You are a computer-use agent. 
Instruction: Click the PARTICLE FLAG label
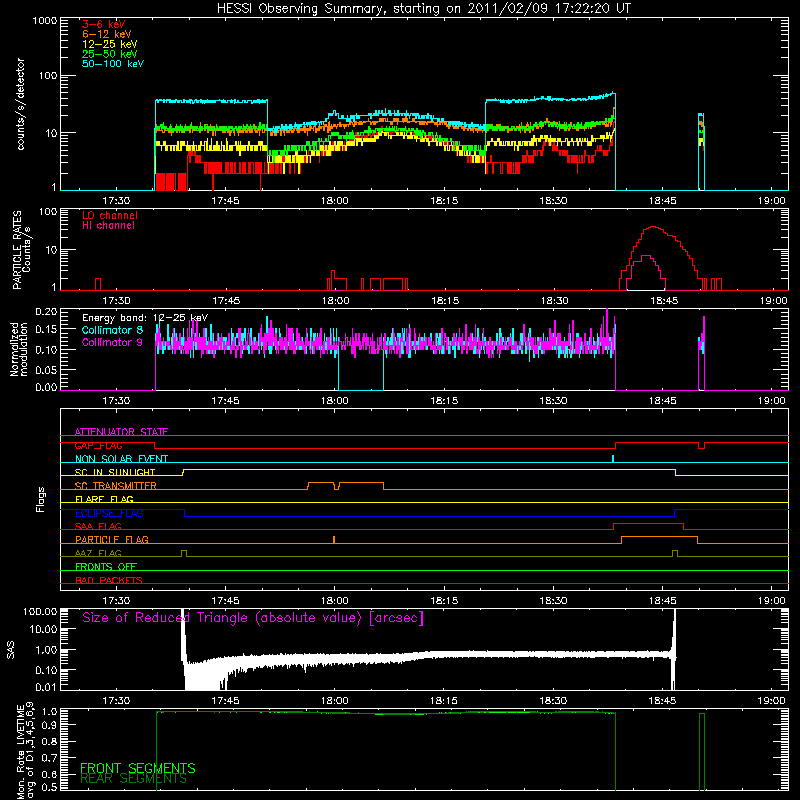point(112,539)
